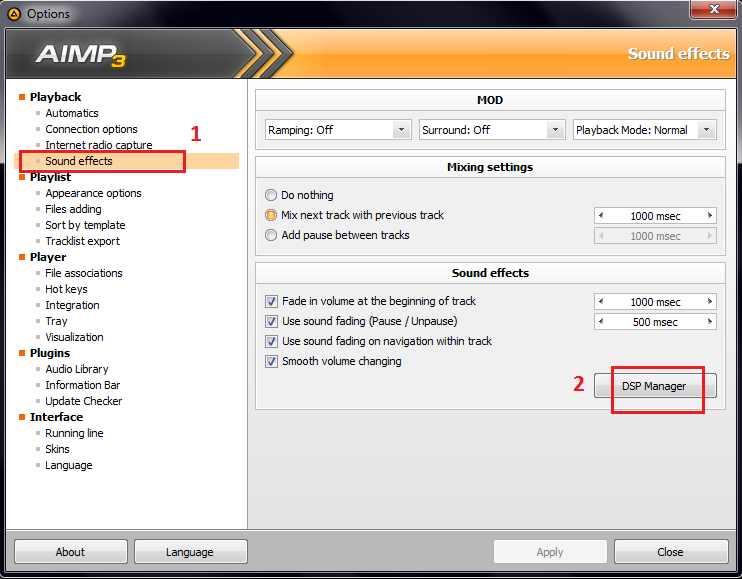This screenshot has width=742, height=579.
Task: Open Internet radio capture page
Action: point(99,145)
